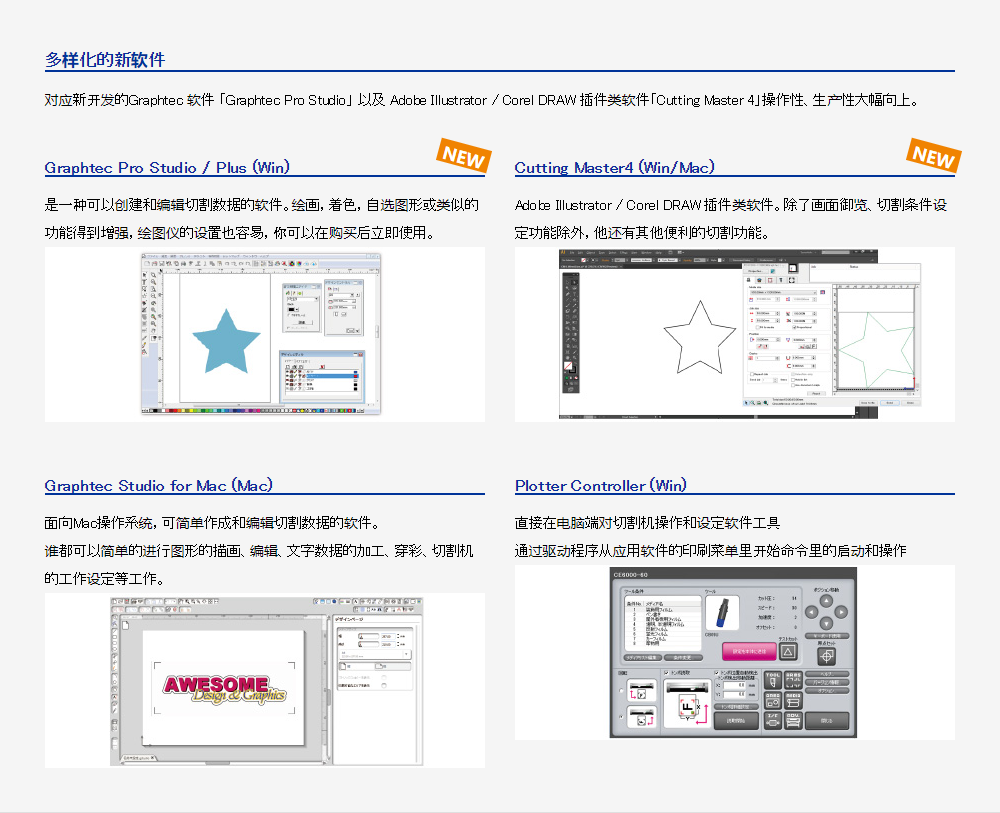1000x813 pixels.
Task: Click the down arrow in Plotter Controller position pad
Action: pyautogui.click(x=826, y=623)
